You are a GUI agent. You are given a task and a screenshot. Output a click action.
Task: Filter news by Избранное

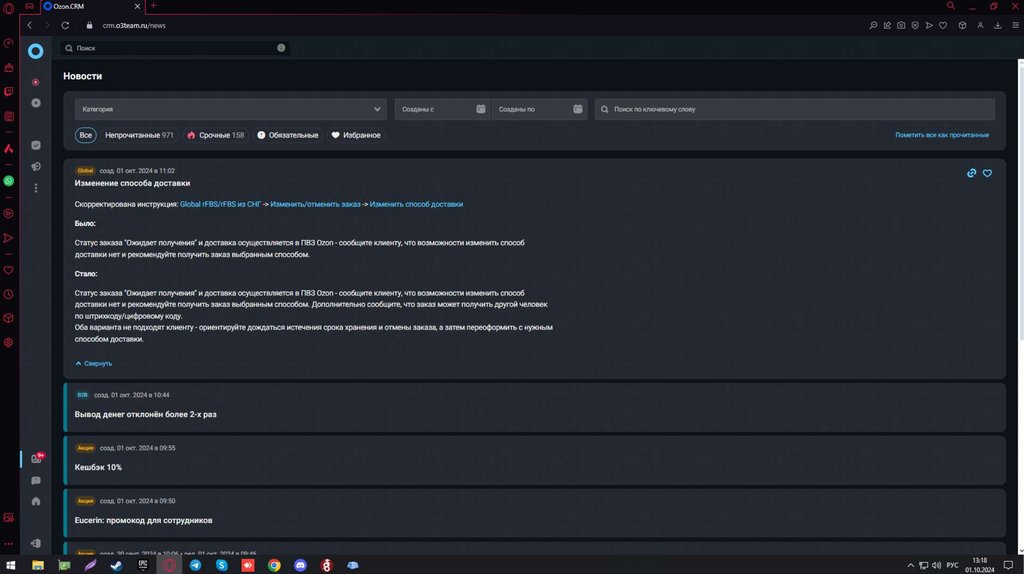coord(356,135)
